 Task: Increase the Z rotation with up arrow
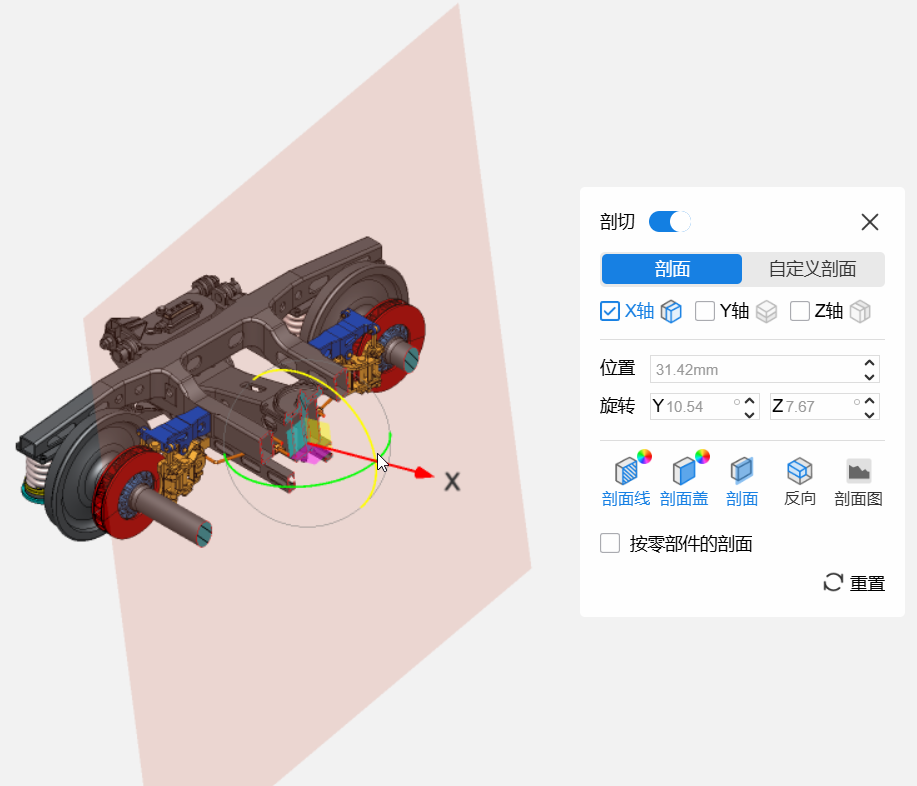coord(870,400)
